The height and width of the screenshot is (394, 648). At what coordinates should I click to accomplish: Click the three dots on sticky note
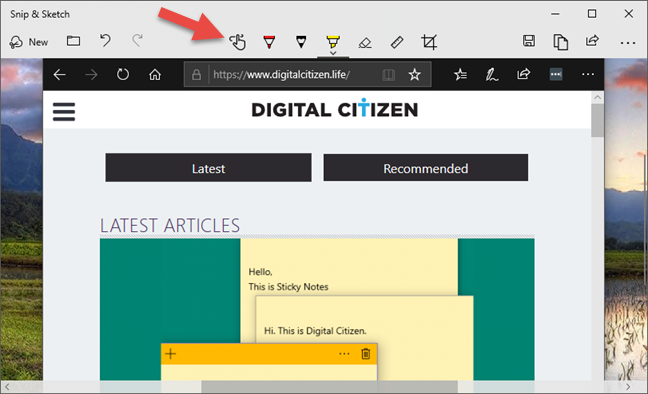(x=344, y=354)
